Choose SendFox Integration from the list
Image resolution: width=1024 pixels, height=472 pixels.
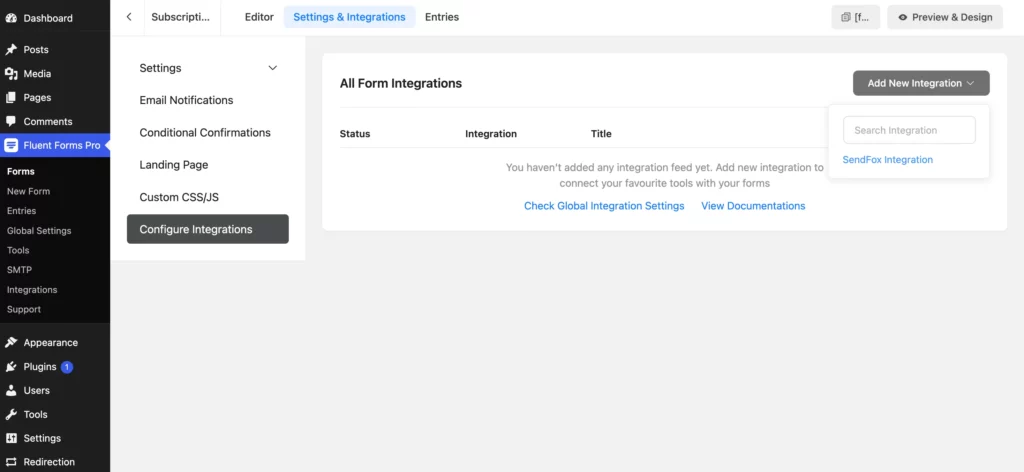(888, 159)
